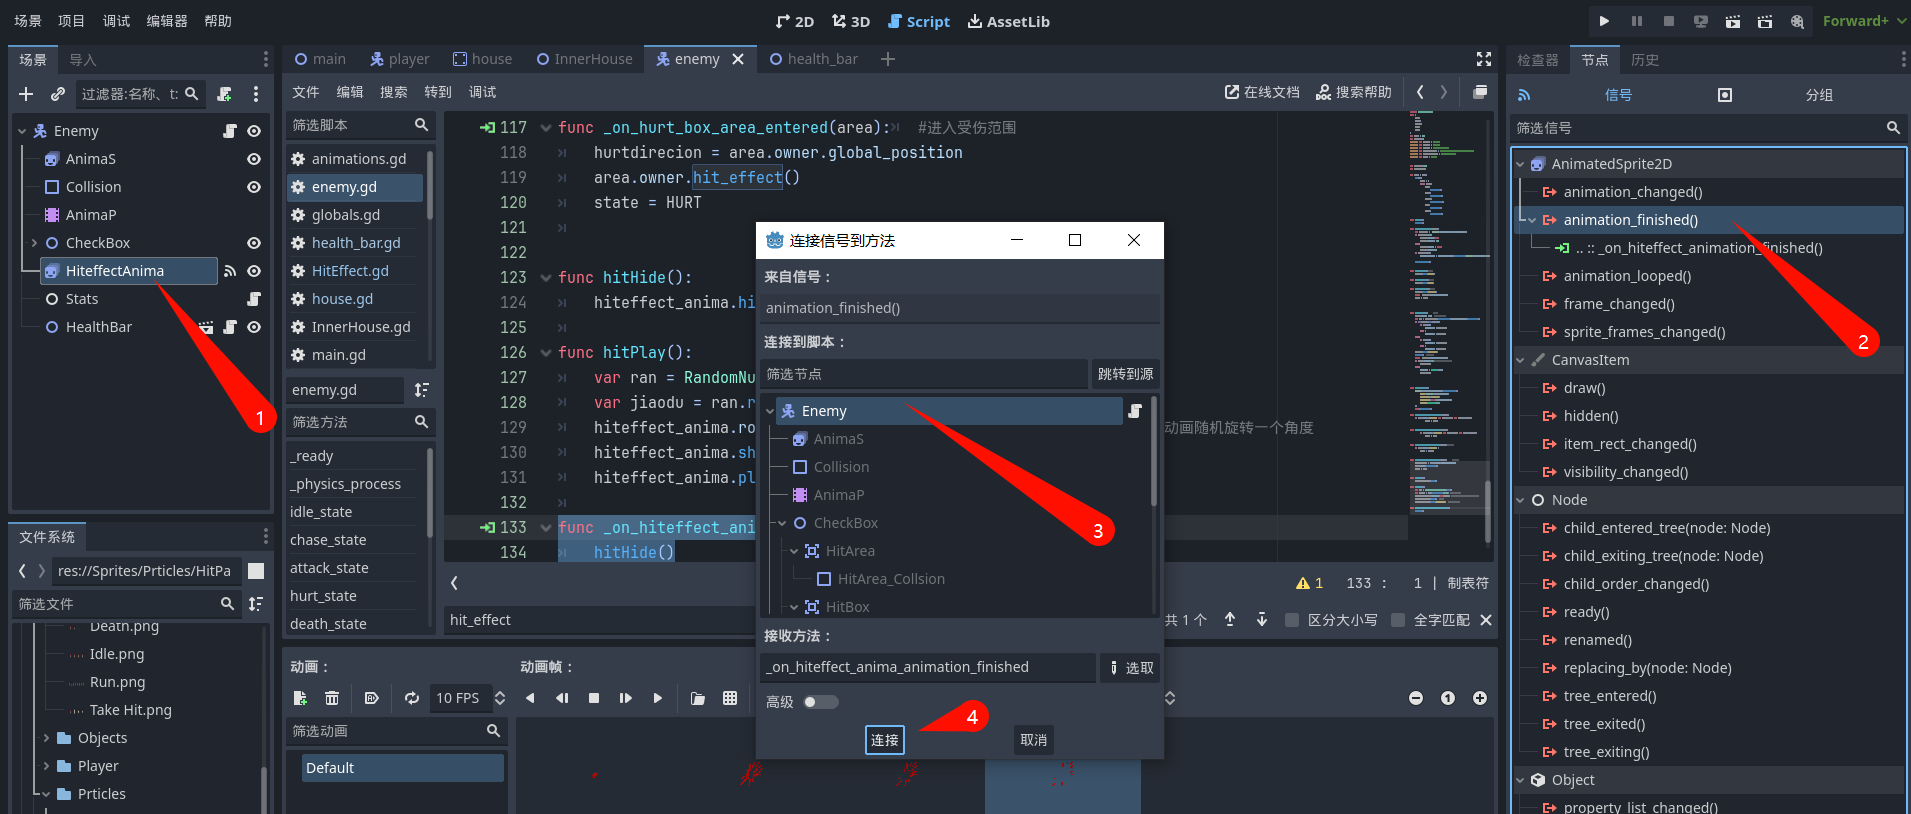Open the 检查器 inspector tab
1911x814 pixels.
pos(1538,60)
